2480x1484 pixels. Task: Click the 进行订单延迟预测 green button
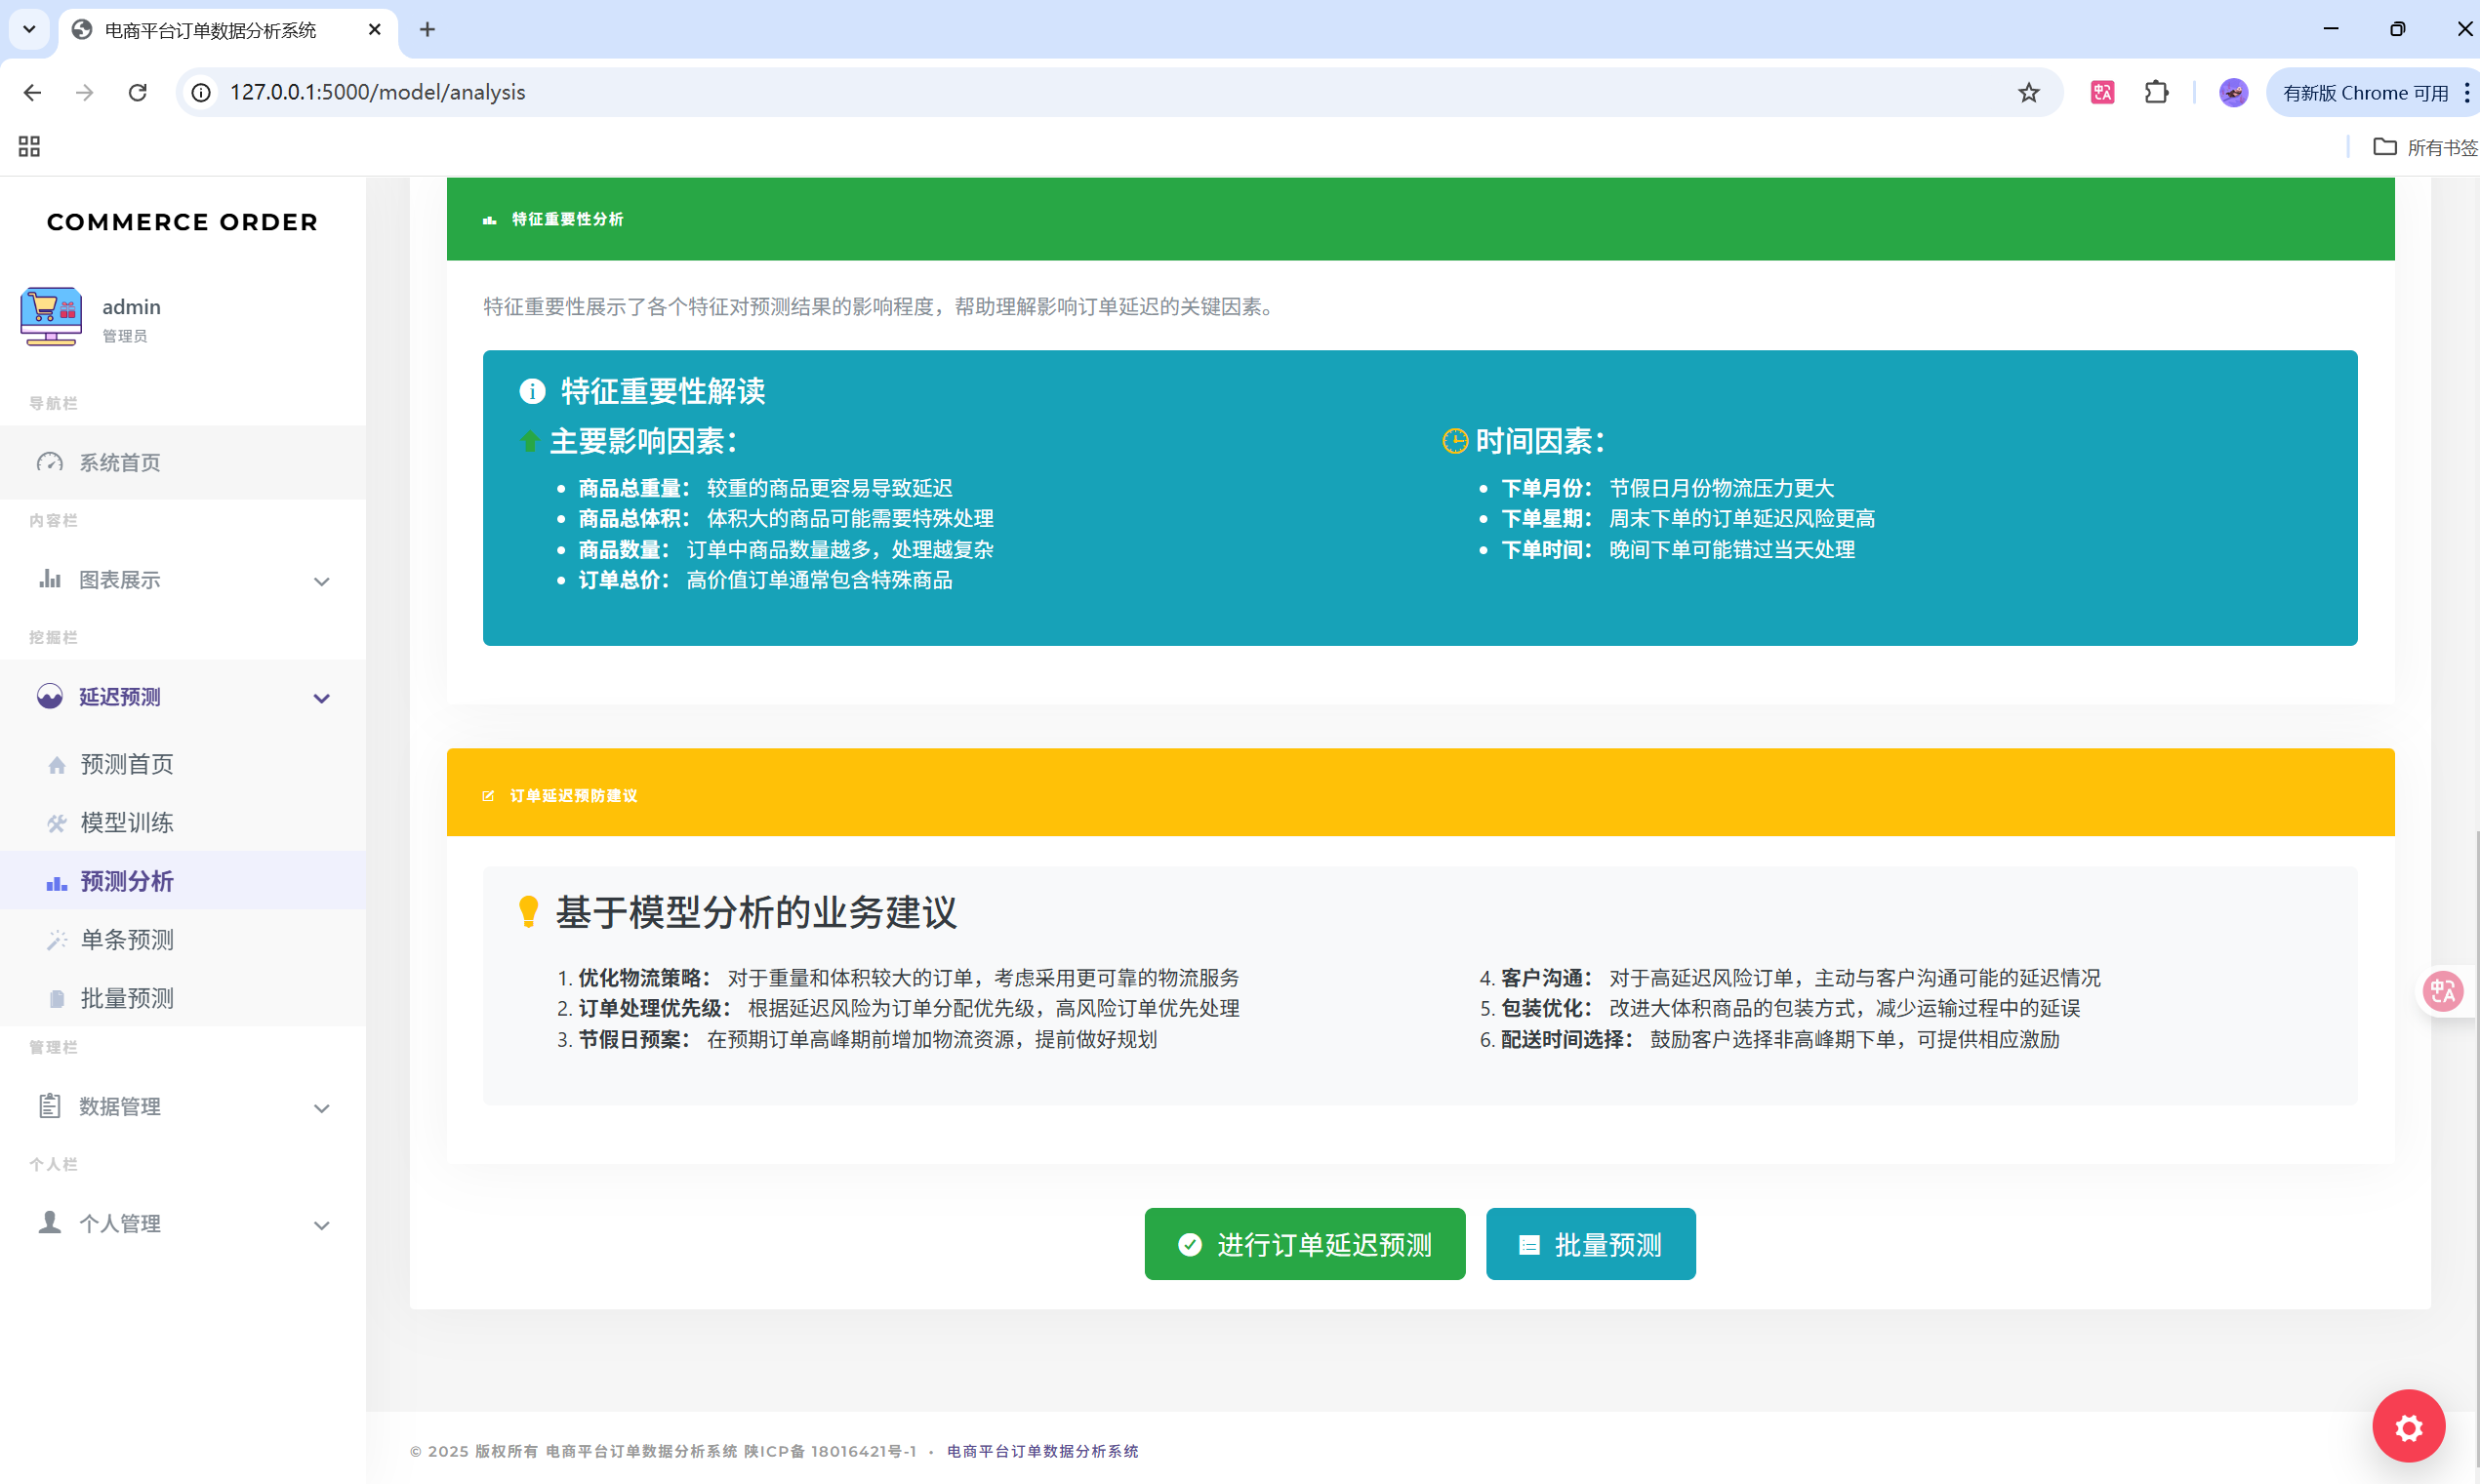click(x=1304, y=1244)
